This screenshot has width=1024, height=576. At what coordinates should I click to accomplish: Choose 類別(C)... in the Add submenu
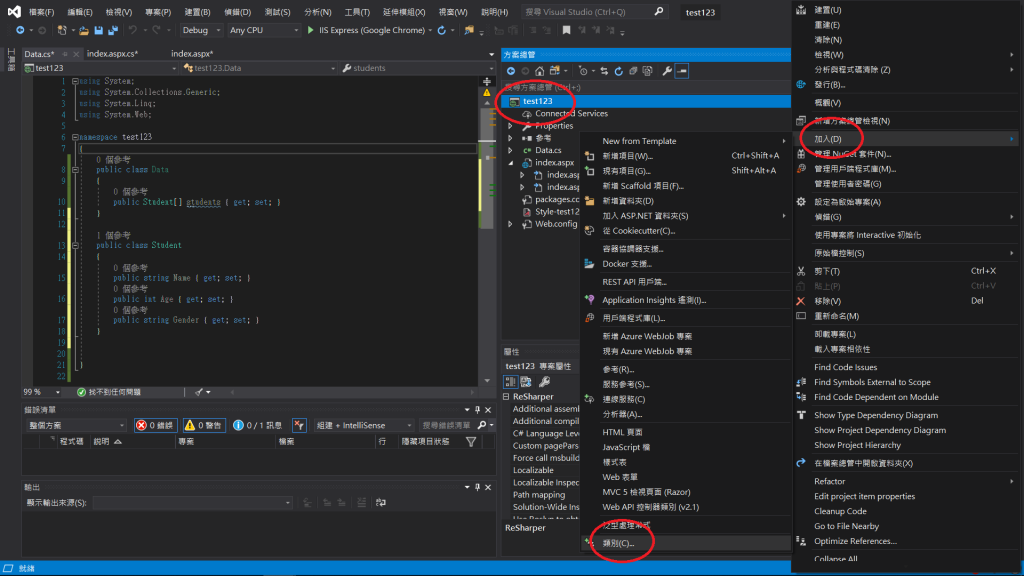coord(686,543)
